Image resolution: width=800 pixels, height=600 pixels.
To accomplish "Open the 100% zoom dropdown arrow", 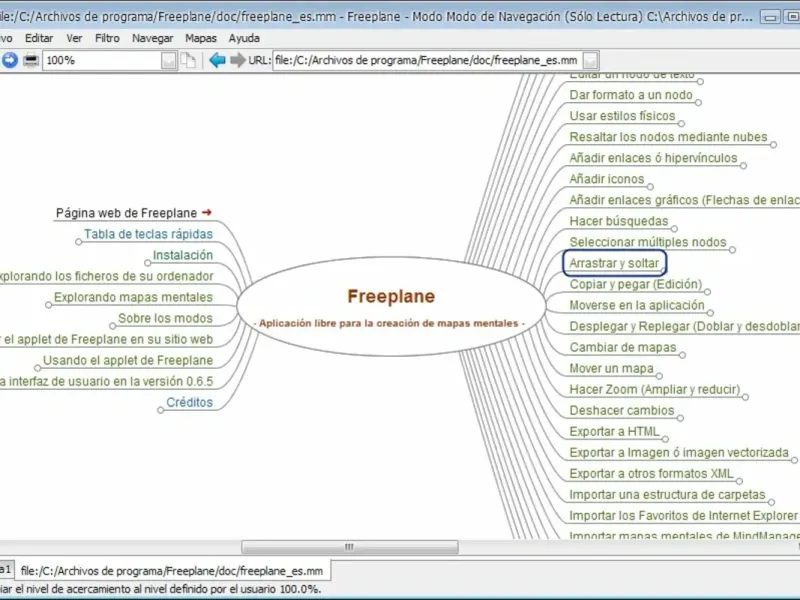I will (x=169, y=61).
